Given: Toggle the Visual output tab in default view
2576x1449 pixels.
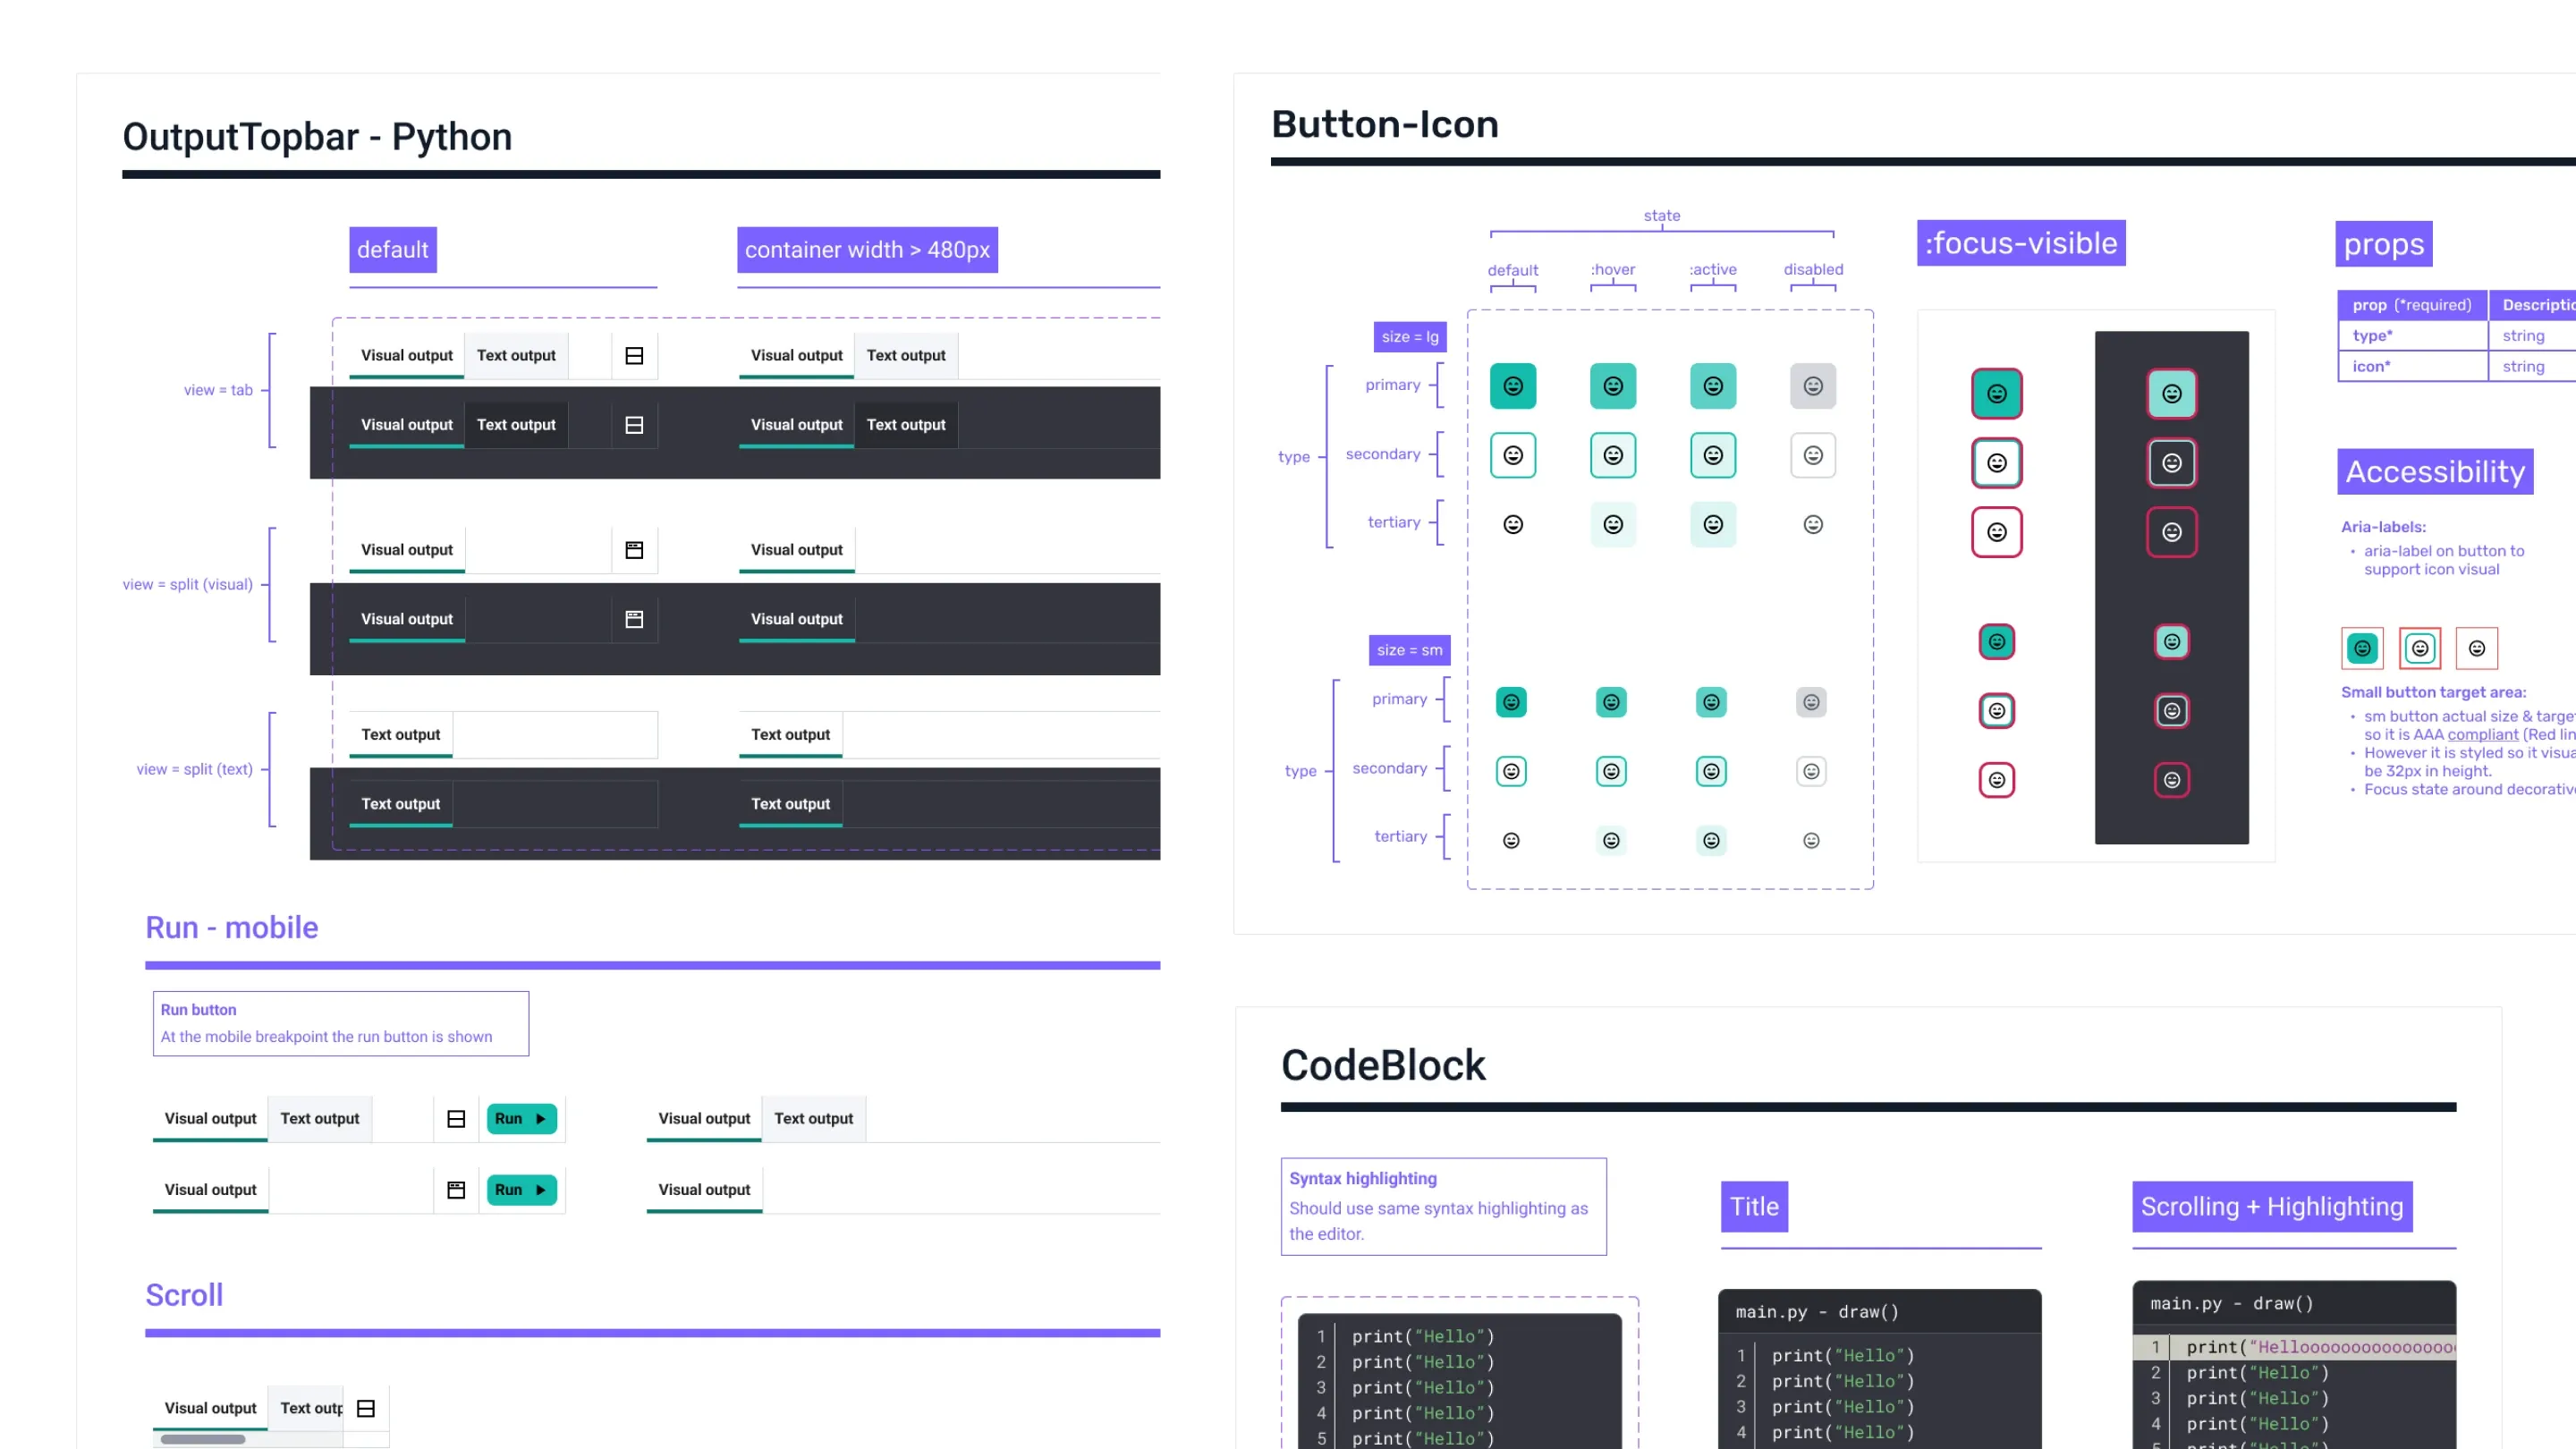Looking at the screenshot, I should pyautogui.click(x=405, y=354).
